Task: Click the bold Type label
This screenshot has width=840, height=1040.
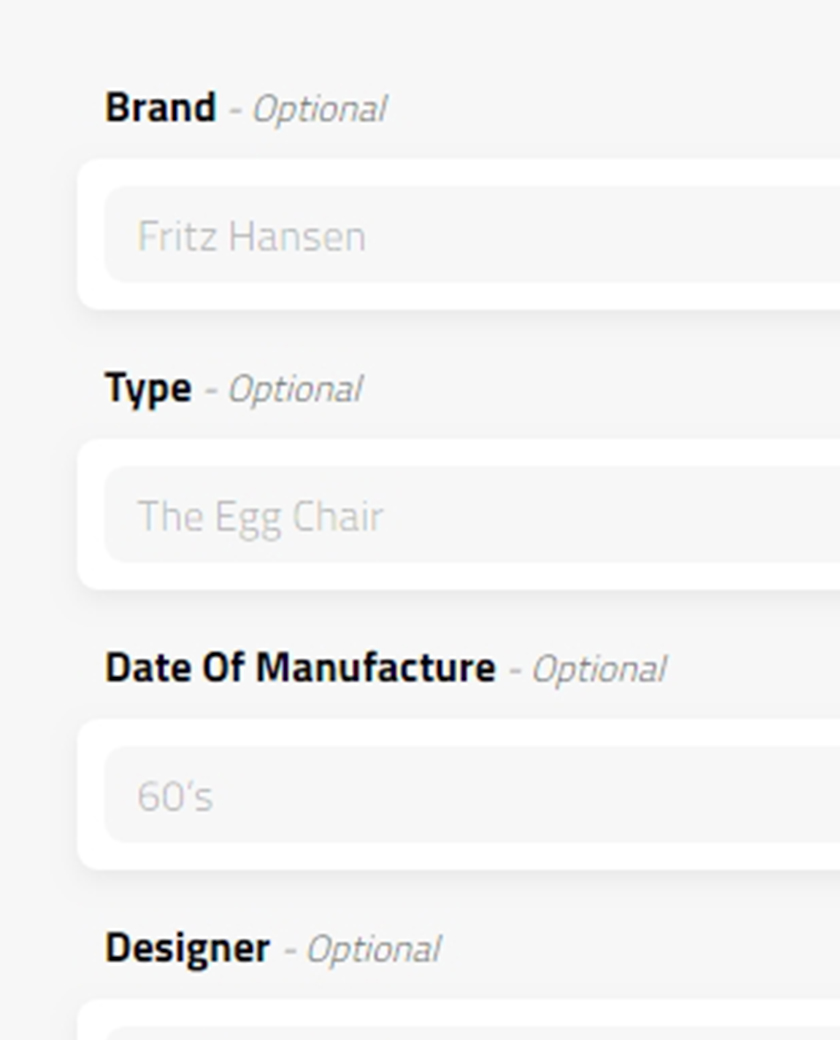Action: [x=148, y=388]
